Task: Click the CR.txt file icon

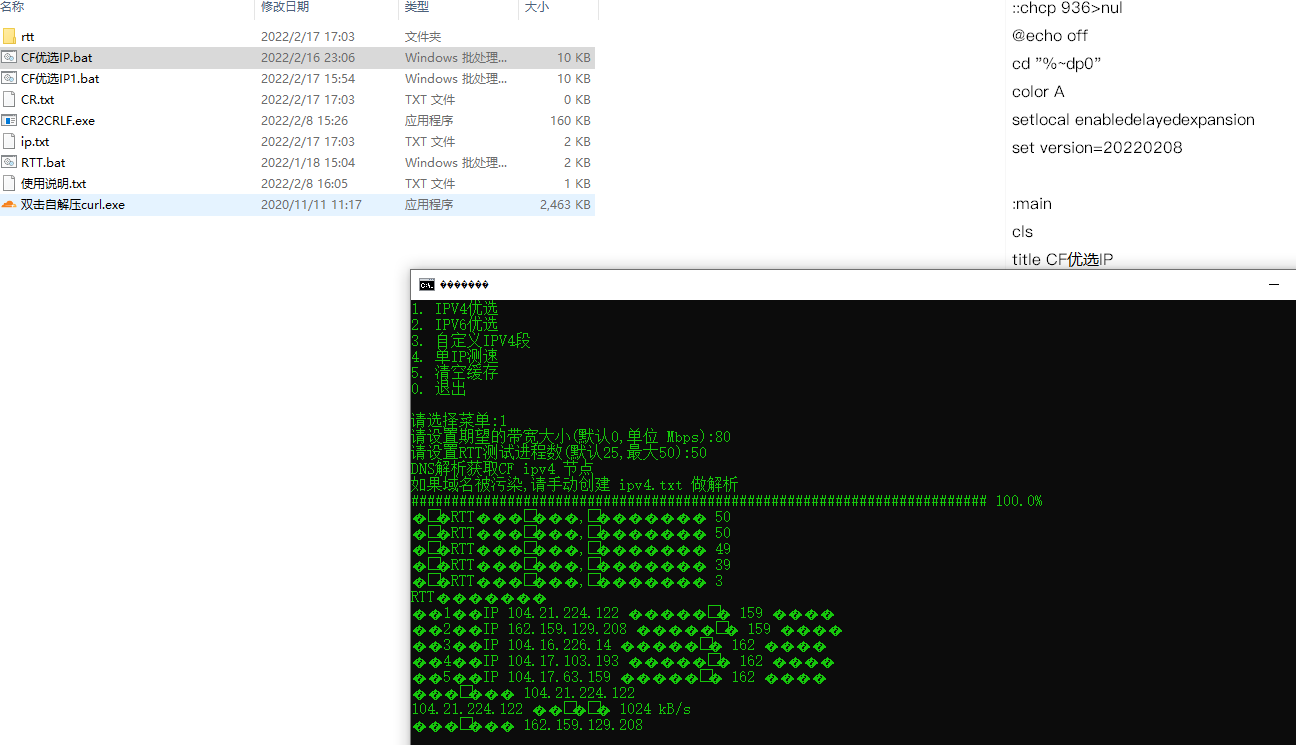Action: click(x=10, y=99)
